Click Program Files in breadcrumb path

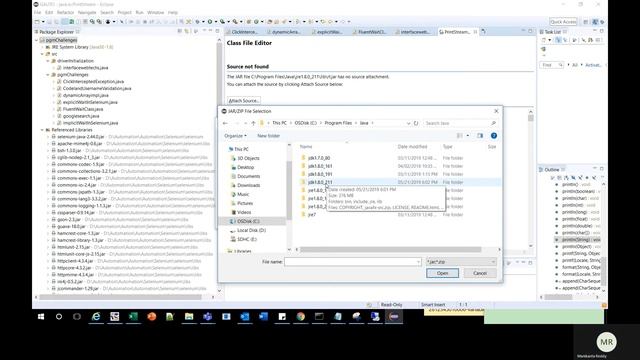pyautogui.click(x=338, y=123)
